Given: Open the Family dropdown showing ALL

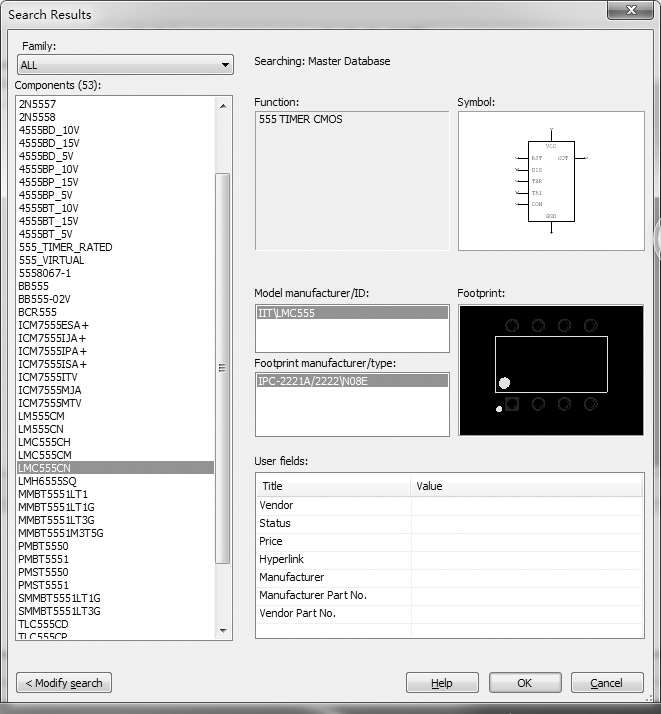Looking at the screenshot, I should (125, 65).
